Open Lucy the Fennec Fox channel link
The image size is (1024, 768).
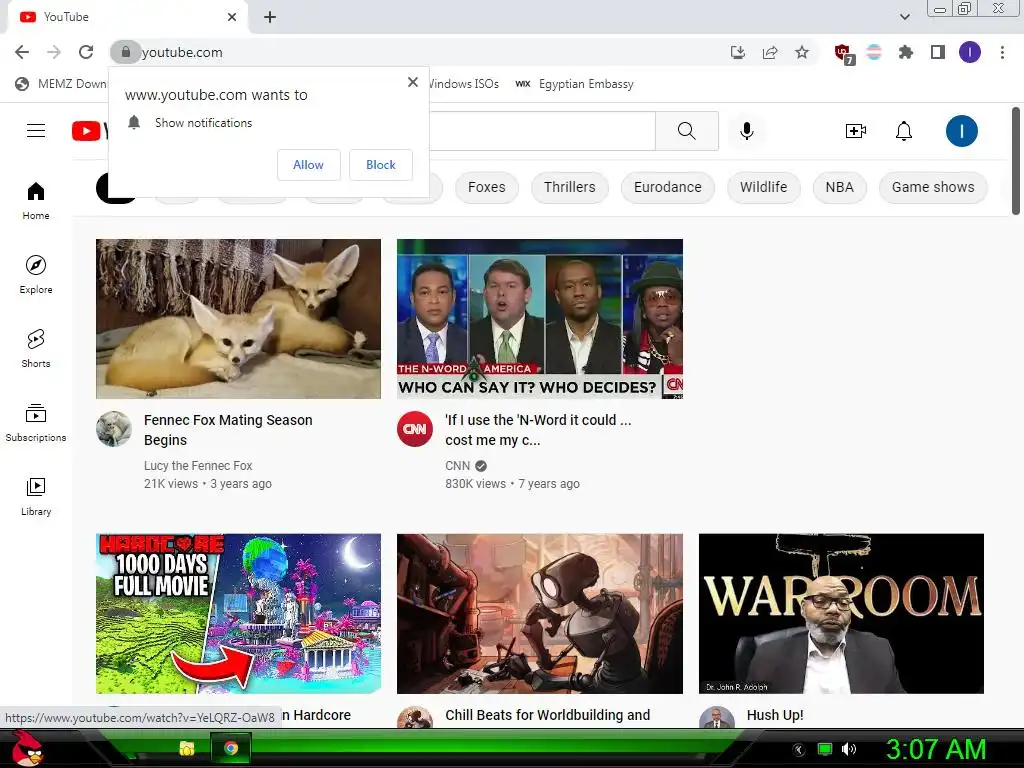pyautogui.click(x=198, y=466)
